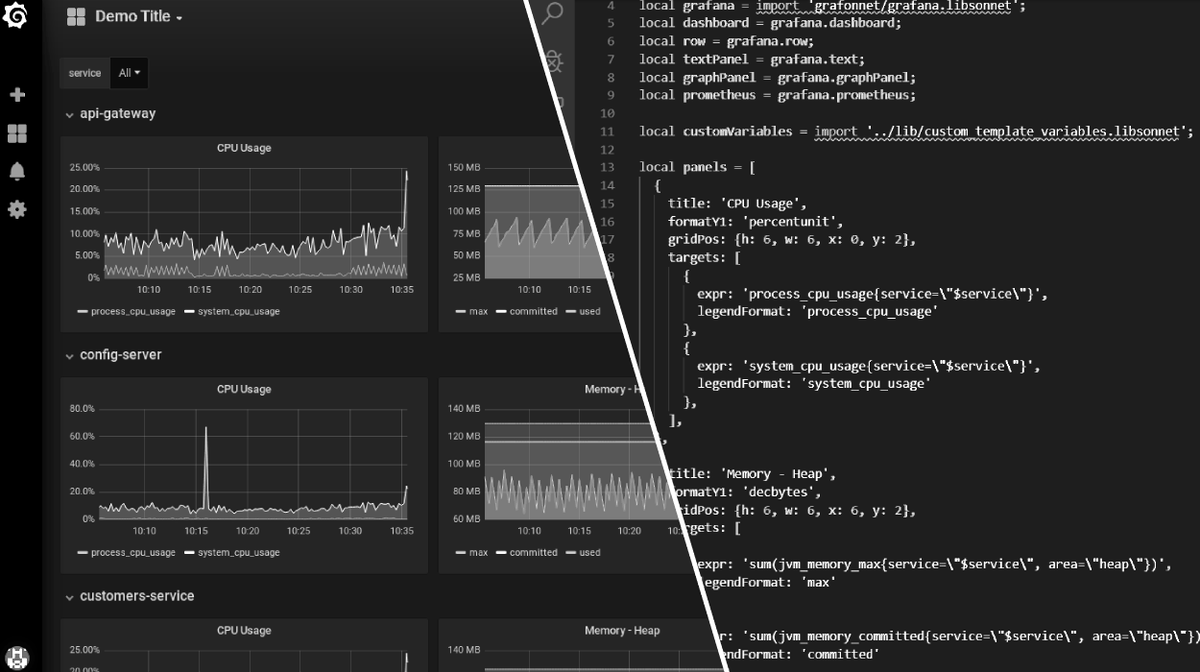Screen dimensions: 1200x672
Task: Open the service variable All dropdown
Action: click(129, 73)
